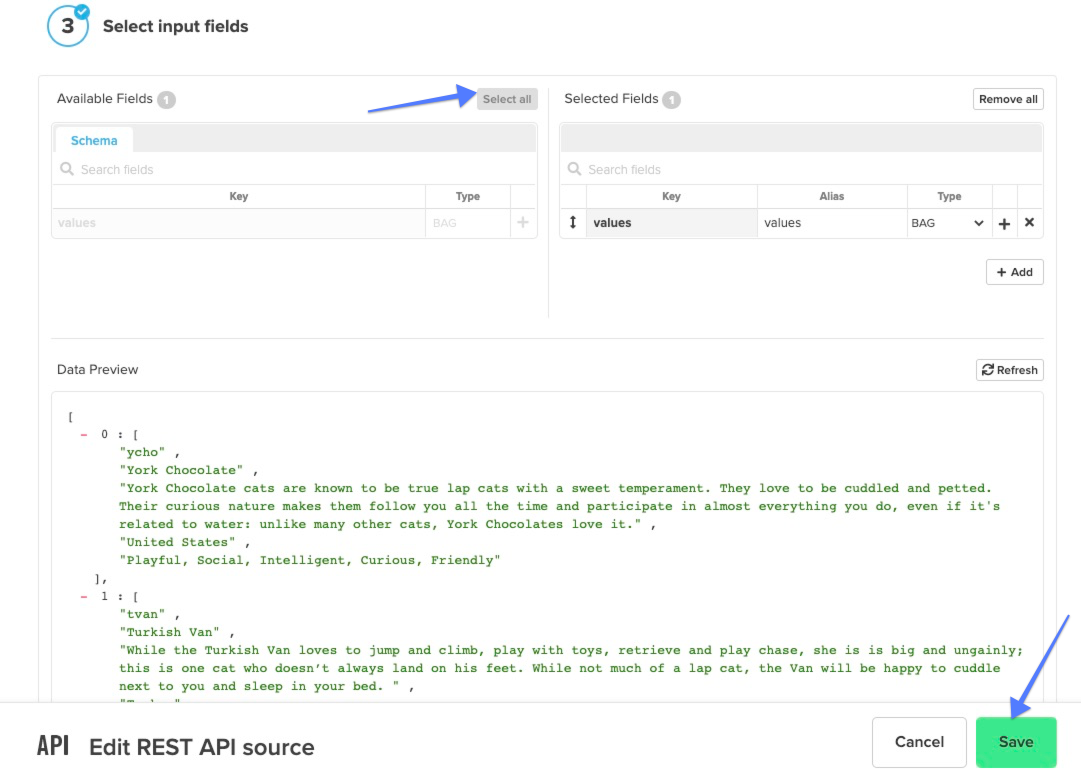Remove values field with the X icon

pyautogui.click(x=1029, y=223)
